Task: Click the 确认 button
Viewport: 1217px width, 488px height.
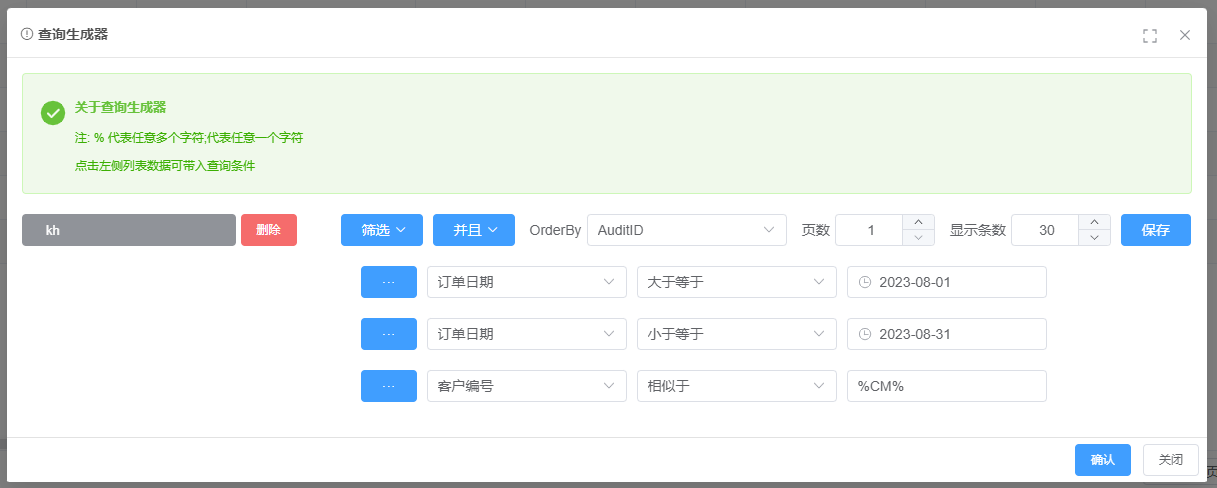Action: pyautogui.click(x=1103, y=460)
